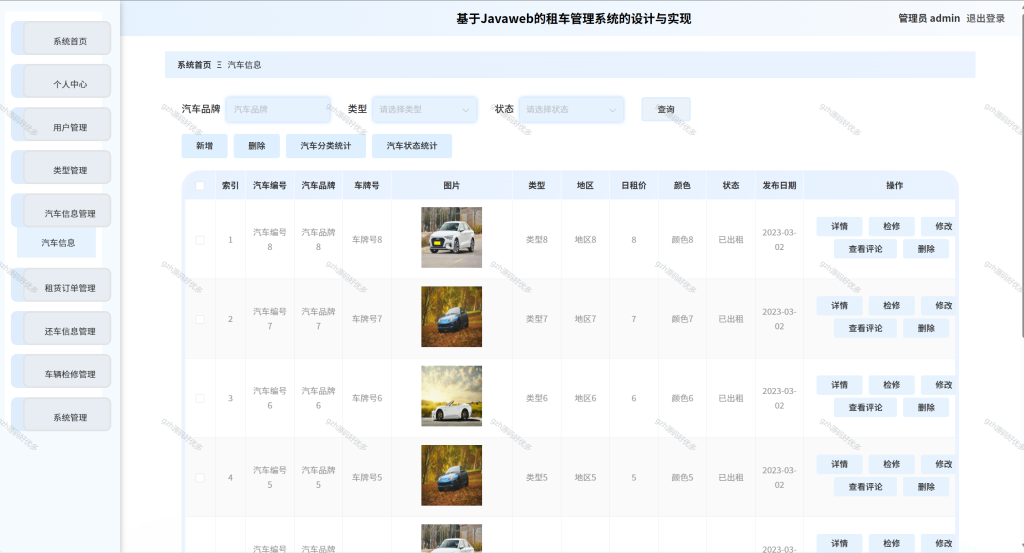Click row 删除 for 车牌号8
This screenshot has width=1024, height=553.
(x=926, y=249)
